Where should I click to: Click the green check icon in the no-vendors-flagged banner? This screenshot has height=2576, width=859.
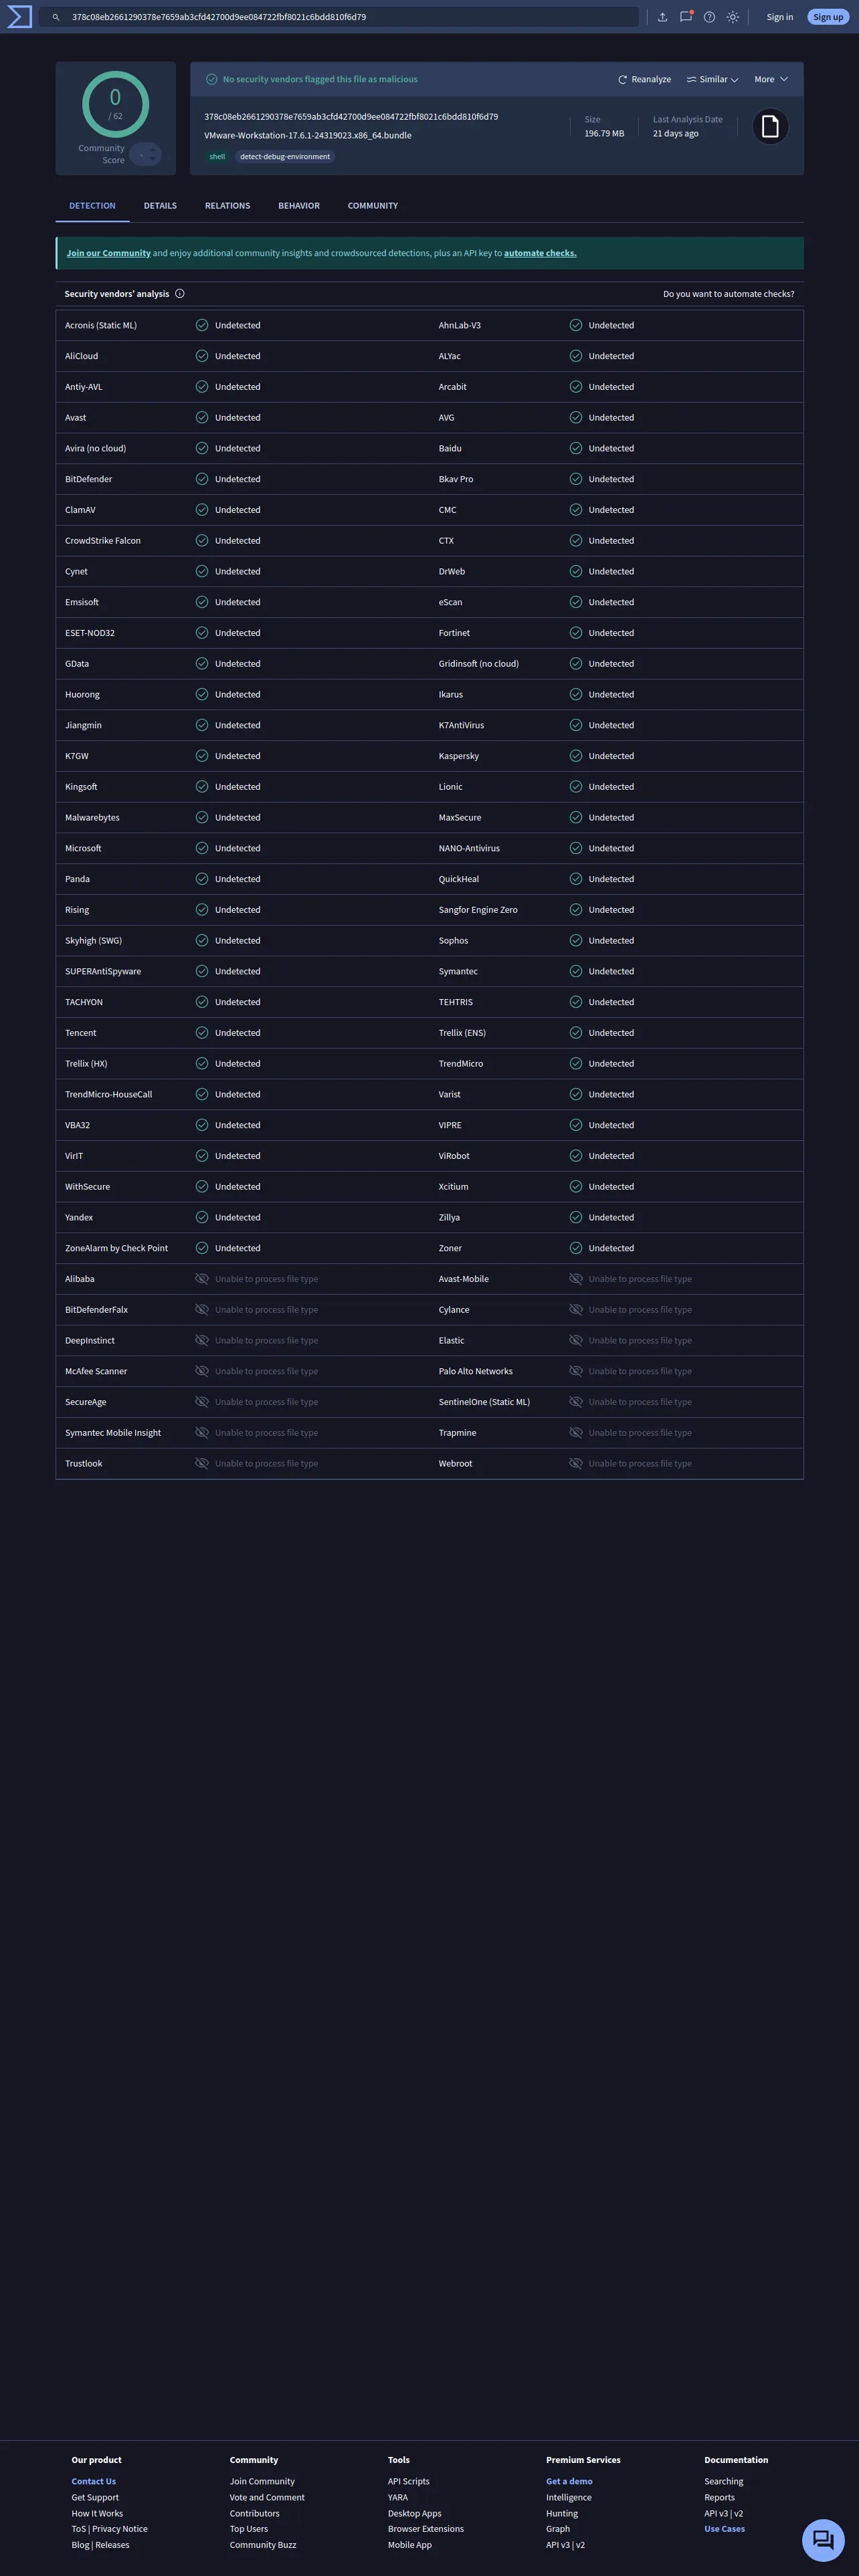click(212, 79)
